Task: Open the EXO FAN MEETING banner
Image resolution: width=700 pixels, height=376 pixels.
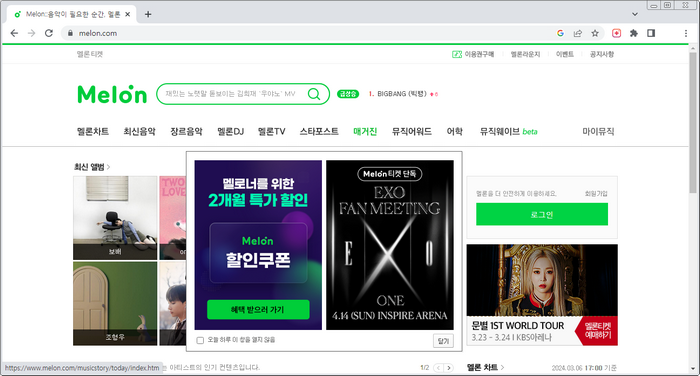Action: click(390, 245)
